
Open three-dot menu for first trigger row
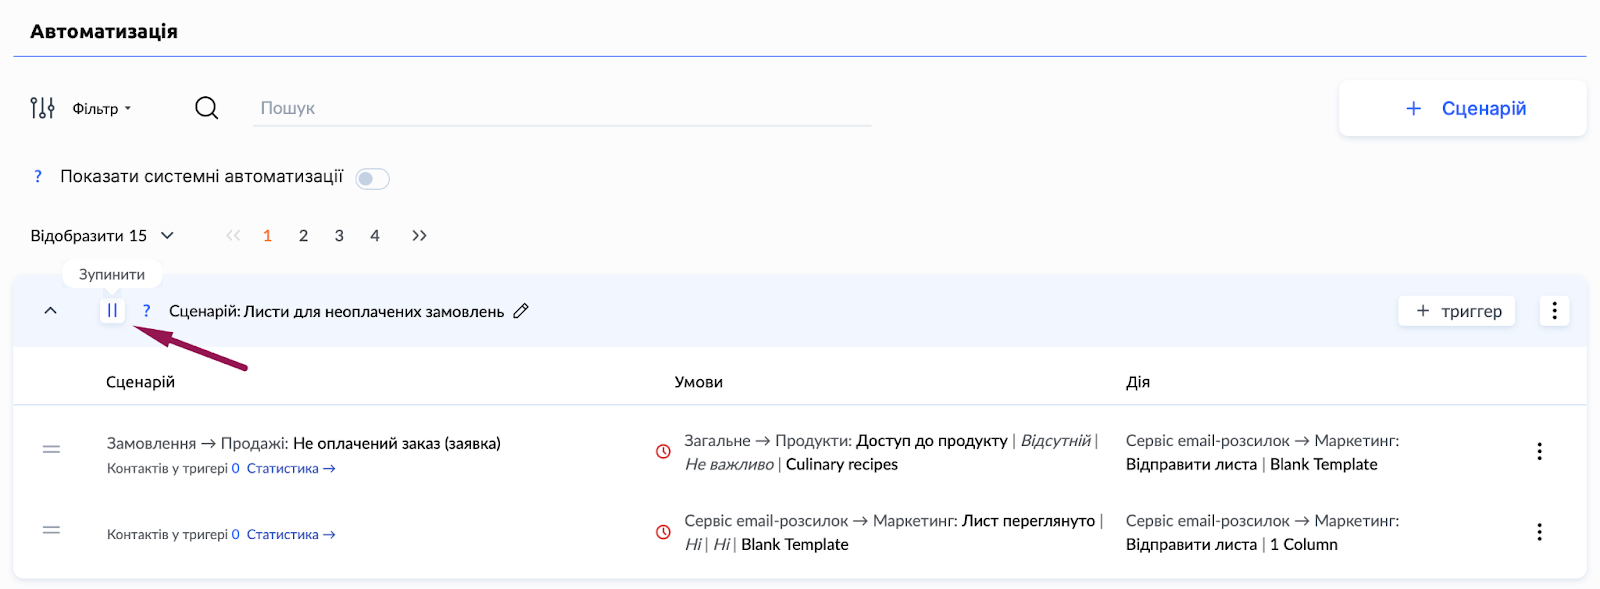[x=1539, y=451]
